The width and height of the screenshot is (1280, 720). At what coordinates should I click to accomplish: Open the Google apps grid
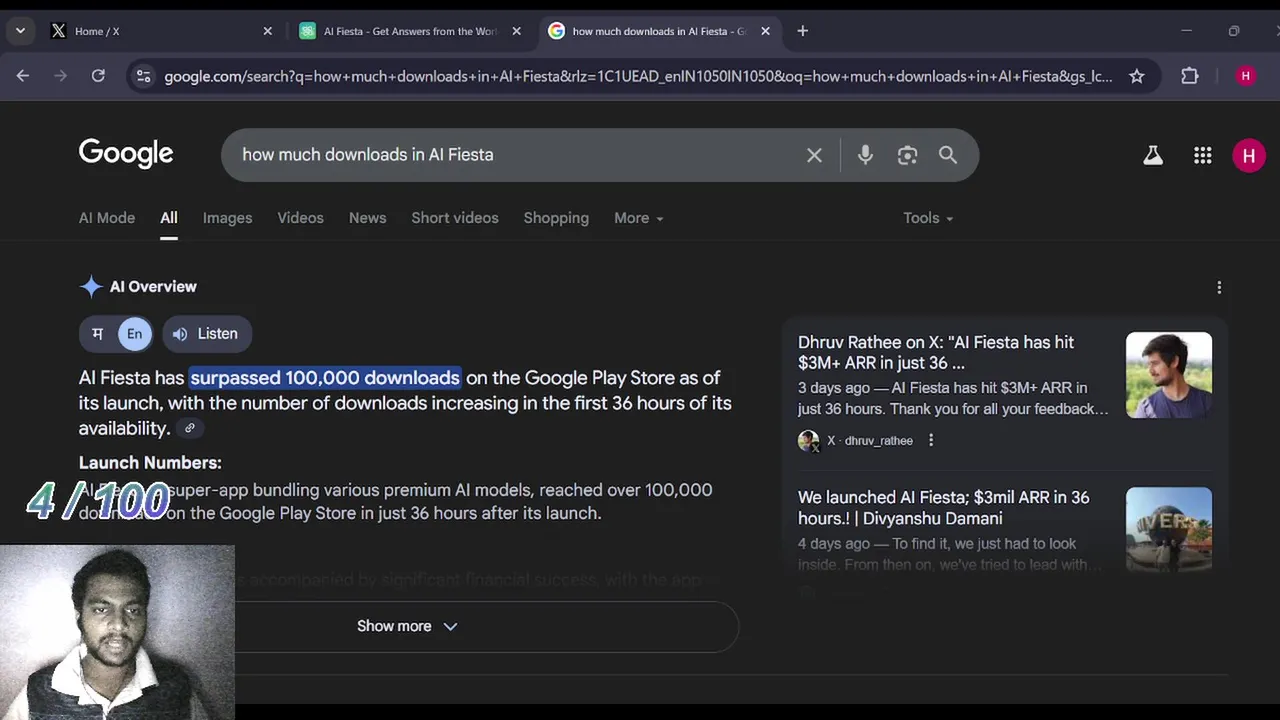click(x=1203, y=155)
